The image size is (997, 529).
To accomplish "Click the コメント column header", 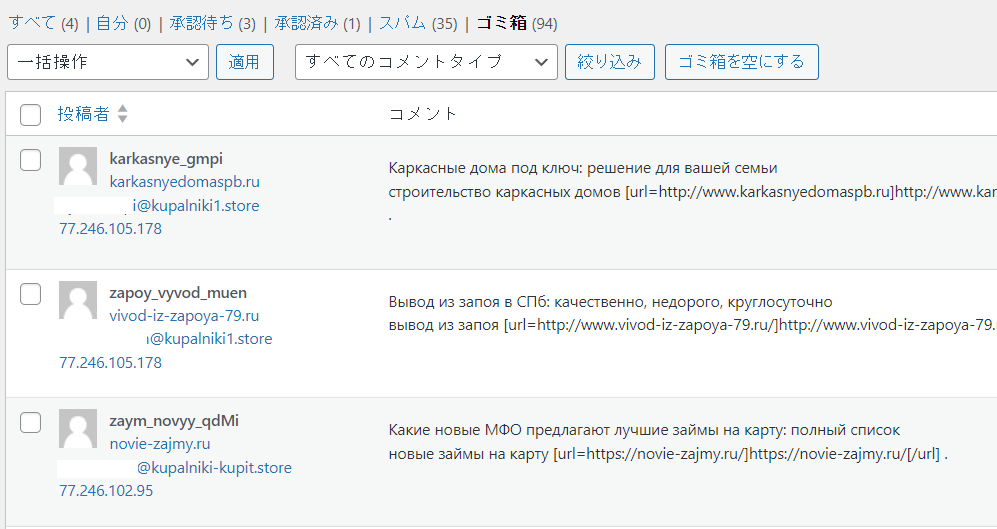I will [422, 114].
